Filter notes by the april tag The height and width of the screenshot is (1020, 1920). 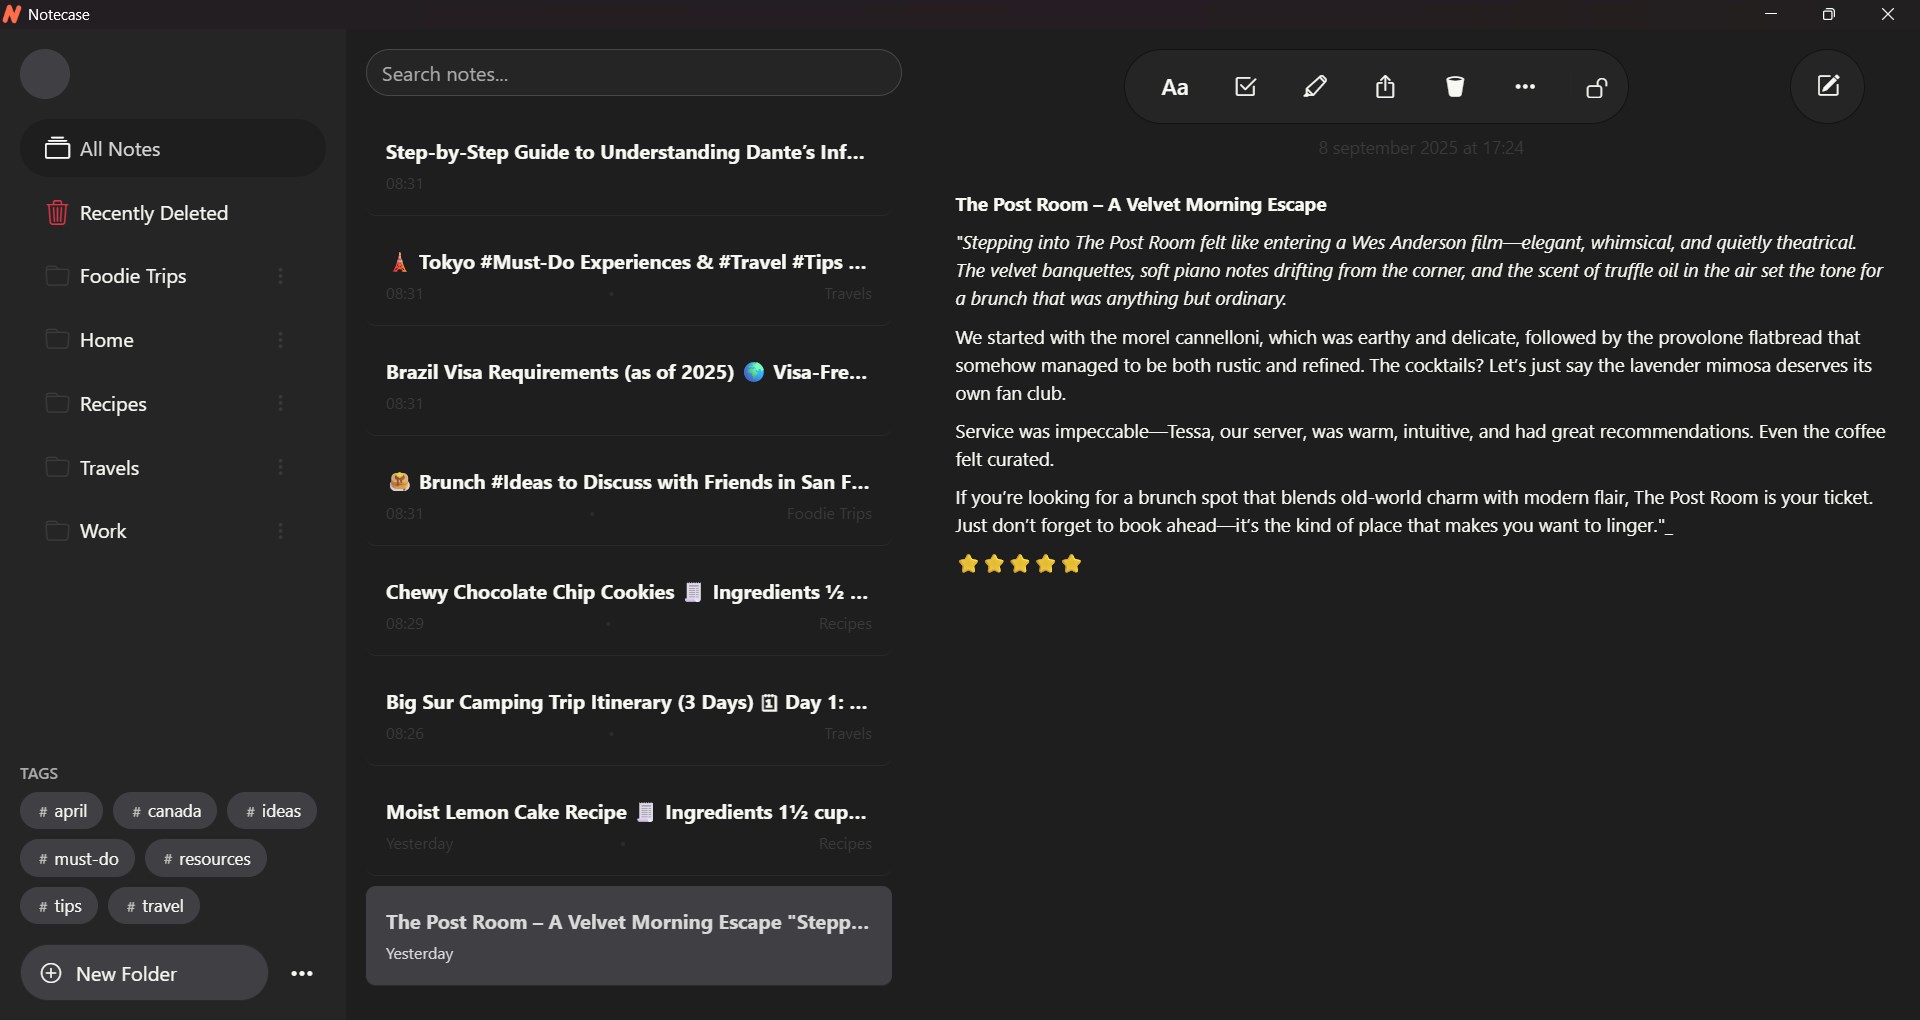point(62,811)
